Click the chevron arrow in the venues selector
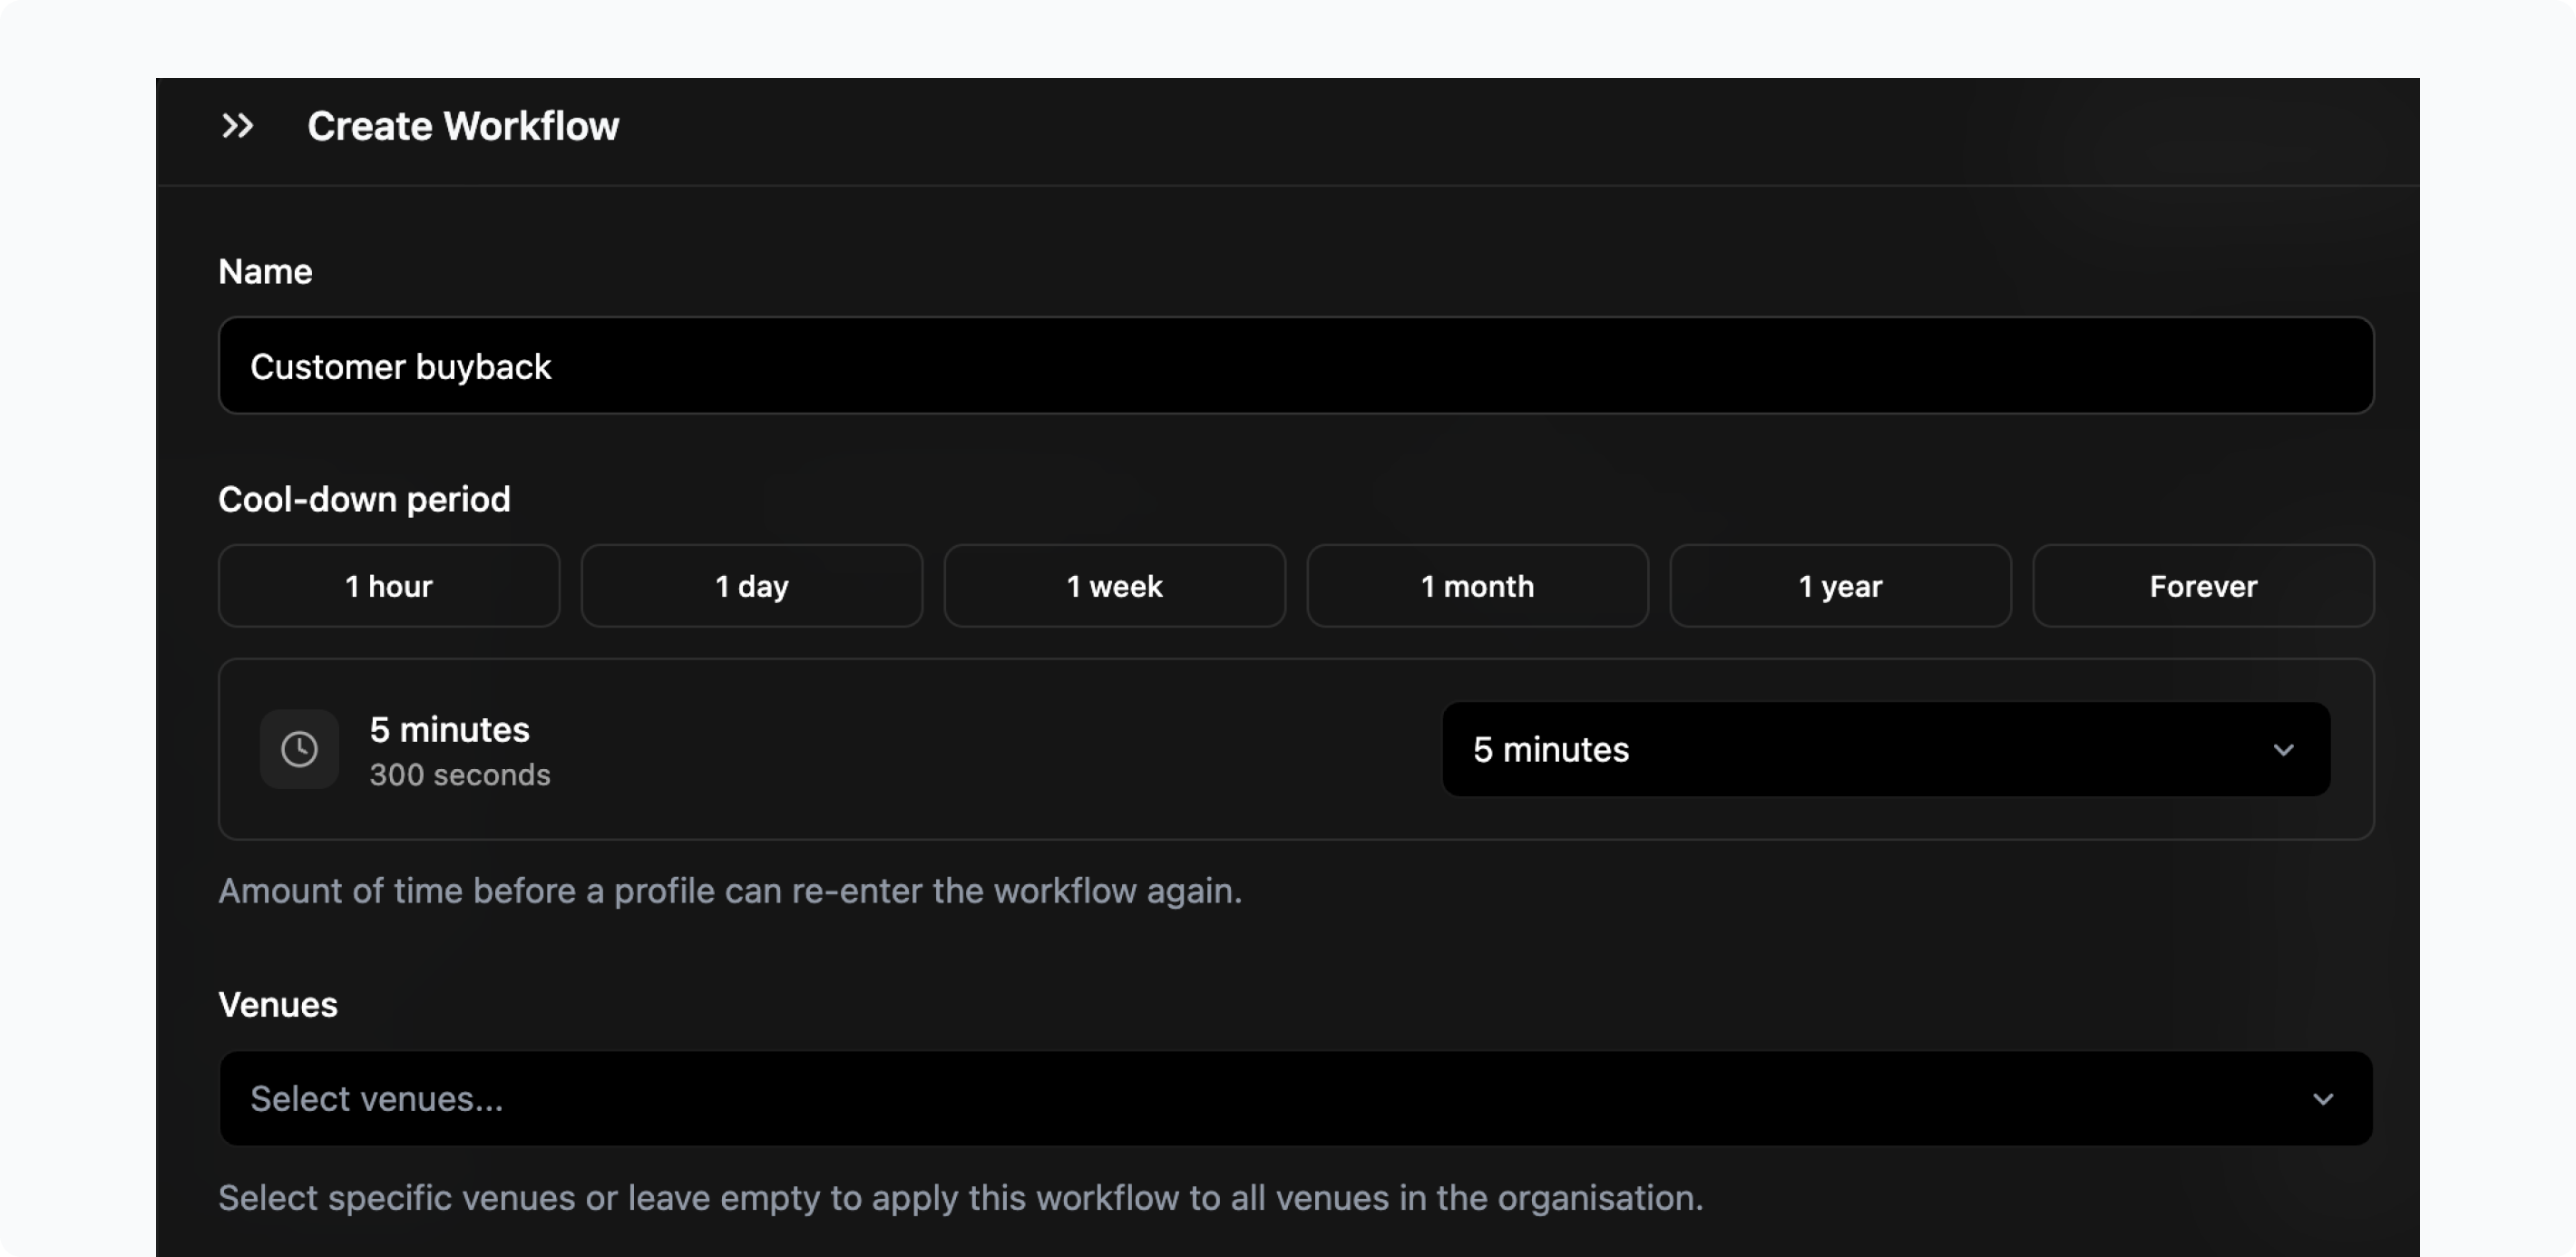The height and width of the screenshot is (1257, 2576). click(x=2322, y=1099)
